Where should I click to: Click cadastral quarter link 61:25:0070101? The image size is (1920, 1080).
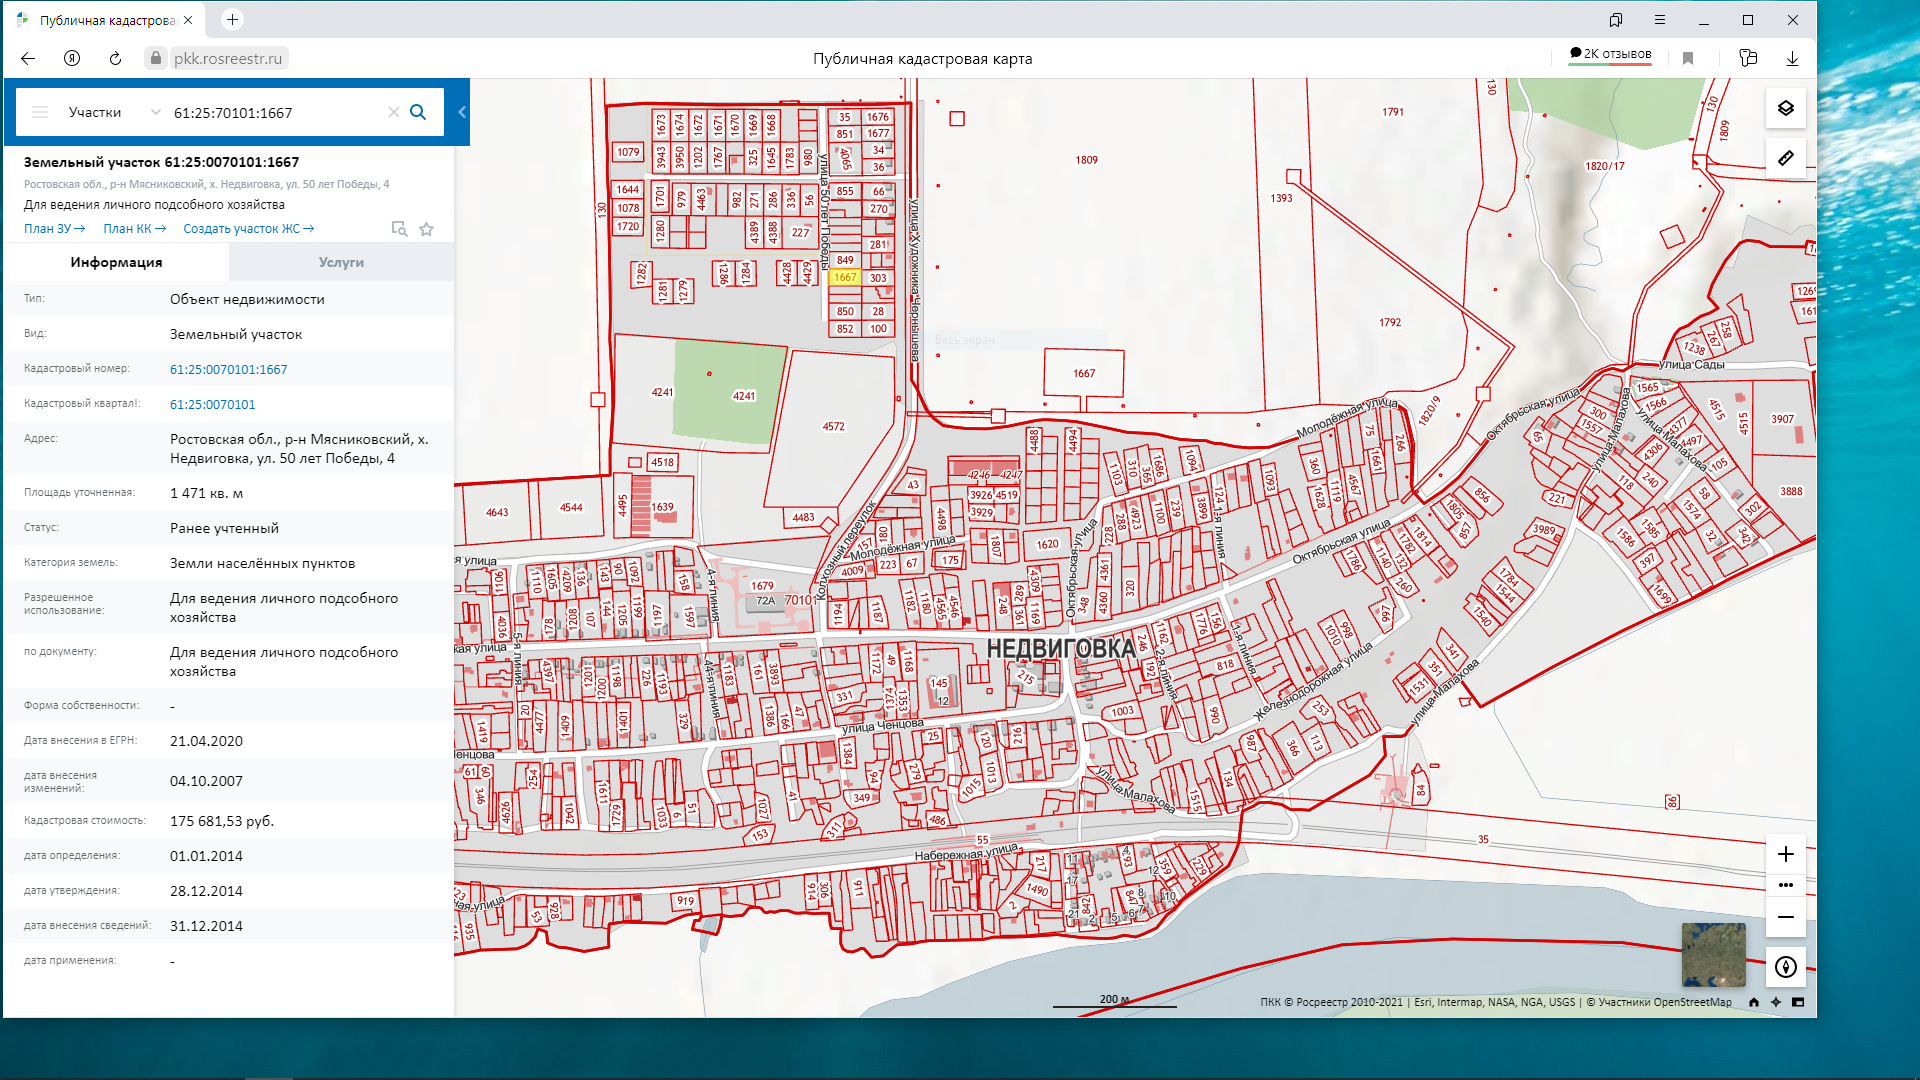point(212,404)
